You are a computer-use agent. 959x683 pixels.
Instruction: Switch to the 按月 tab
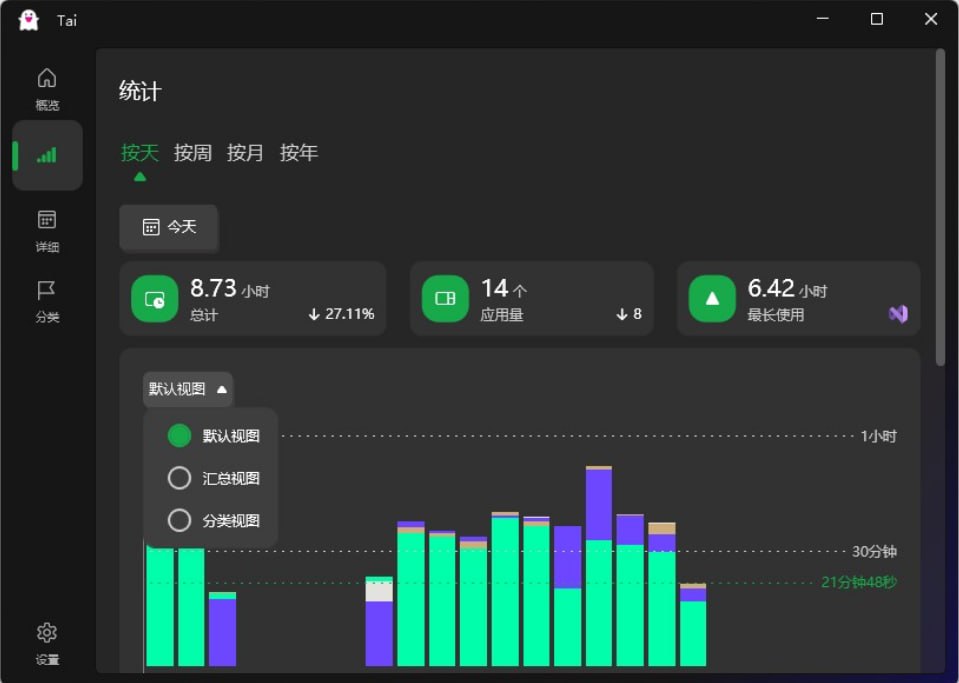(x=245, y=153)
